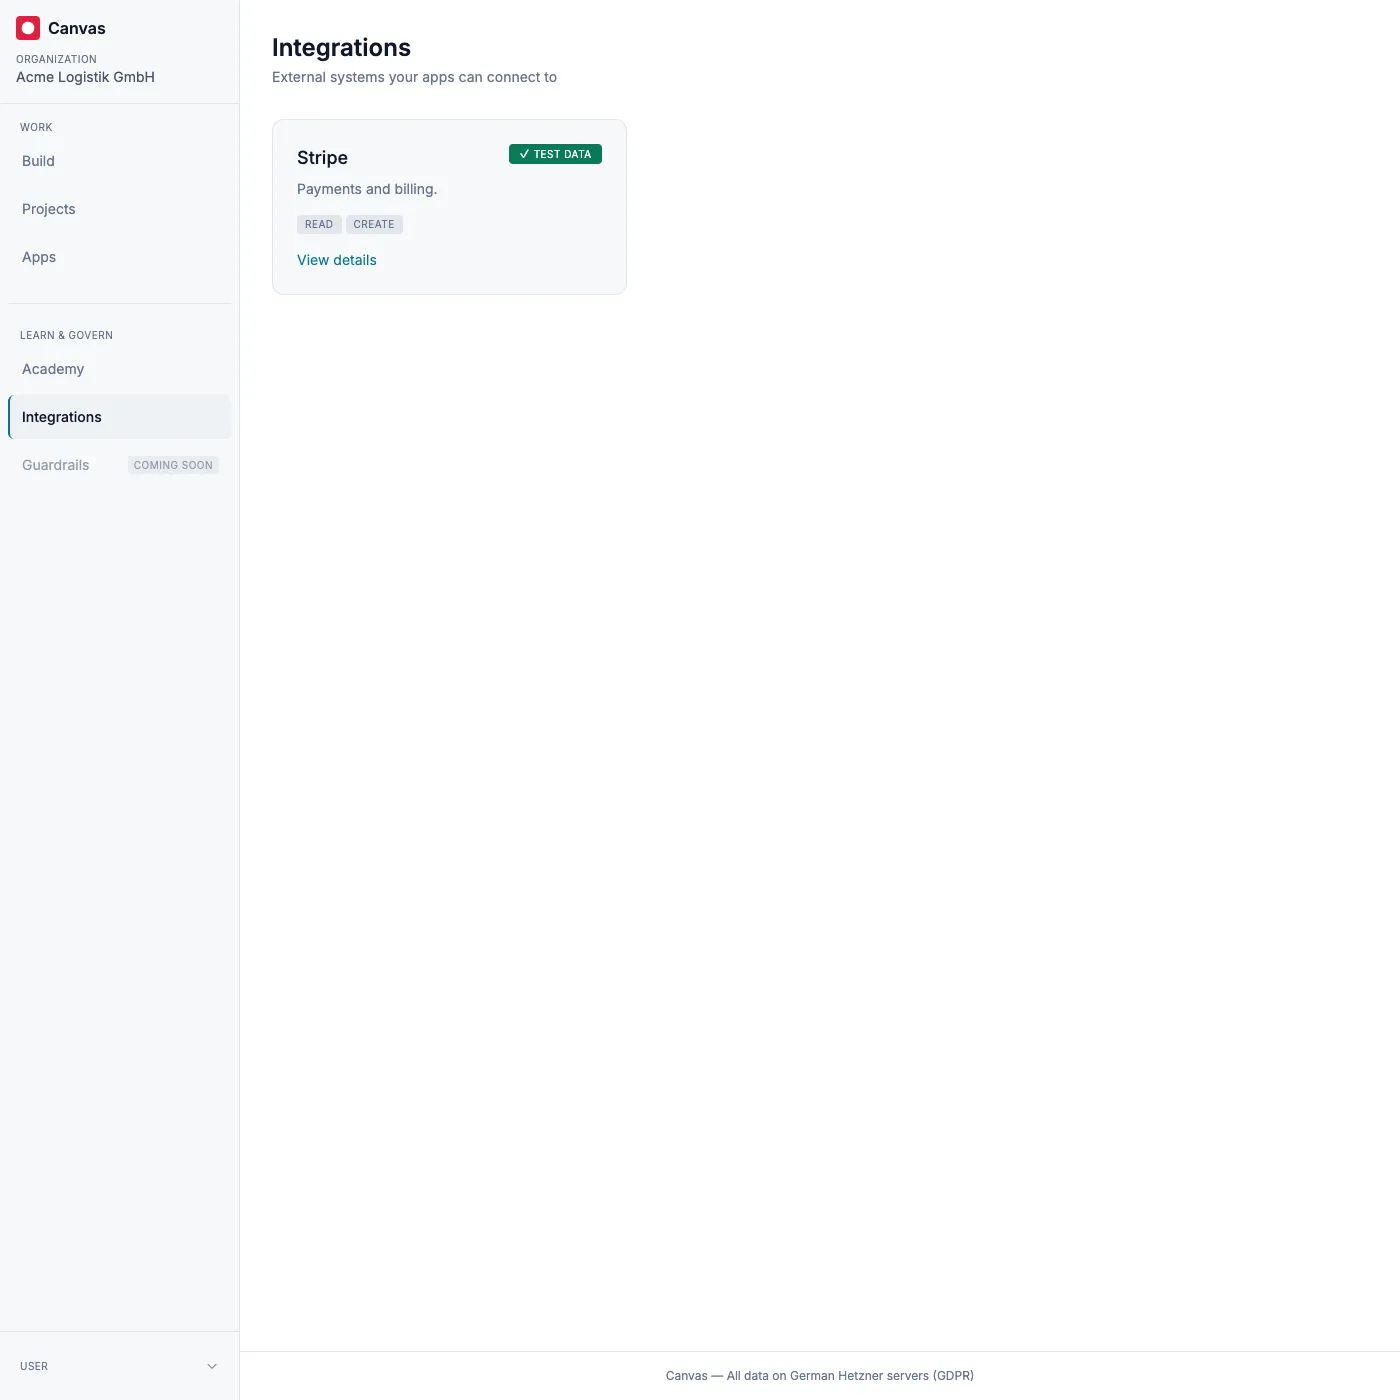The image size is (1400, 1400).
Task: Click the Guardrails sidebar entry
Action: coord(119,465)
